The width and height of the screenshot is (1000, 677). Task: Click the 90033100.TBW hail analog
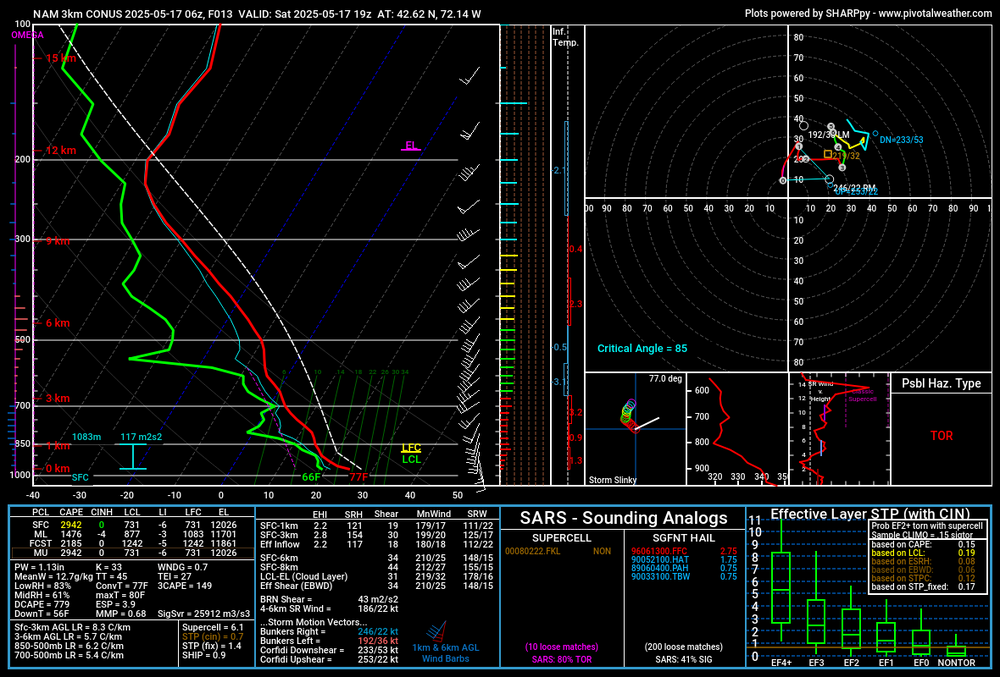[x=661, y=576]
